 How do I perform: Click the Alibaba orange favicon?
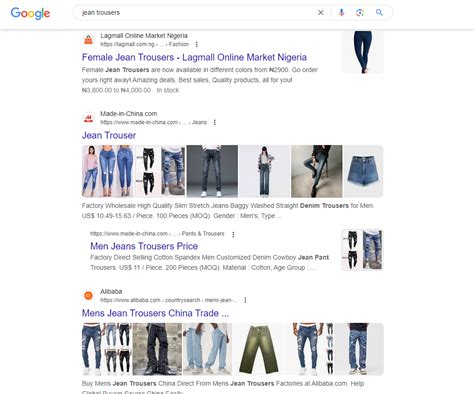pyautogui.click(x=88, y=296)
